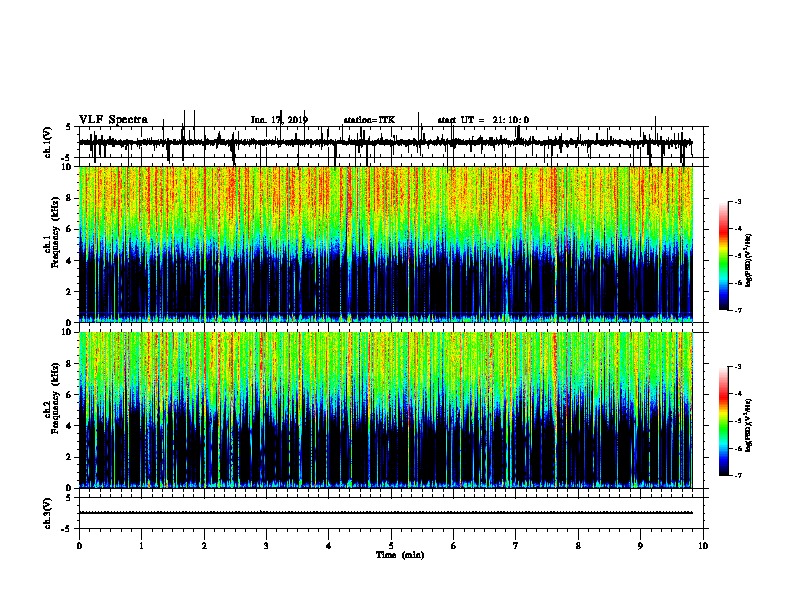The image size is (792, 612).
Task: Click time-axis tick label "1" at the bottom
Action: pyautogui.click(x=141, y=546)
